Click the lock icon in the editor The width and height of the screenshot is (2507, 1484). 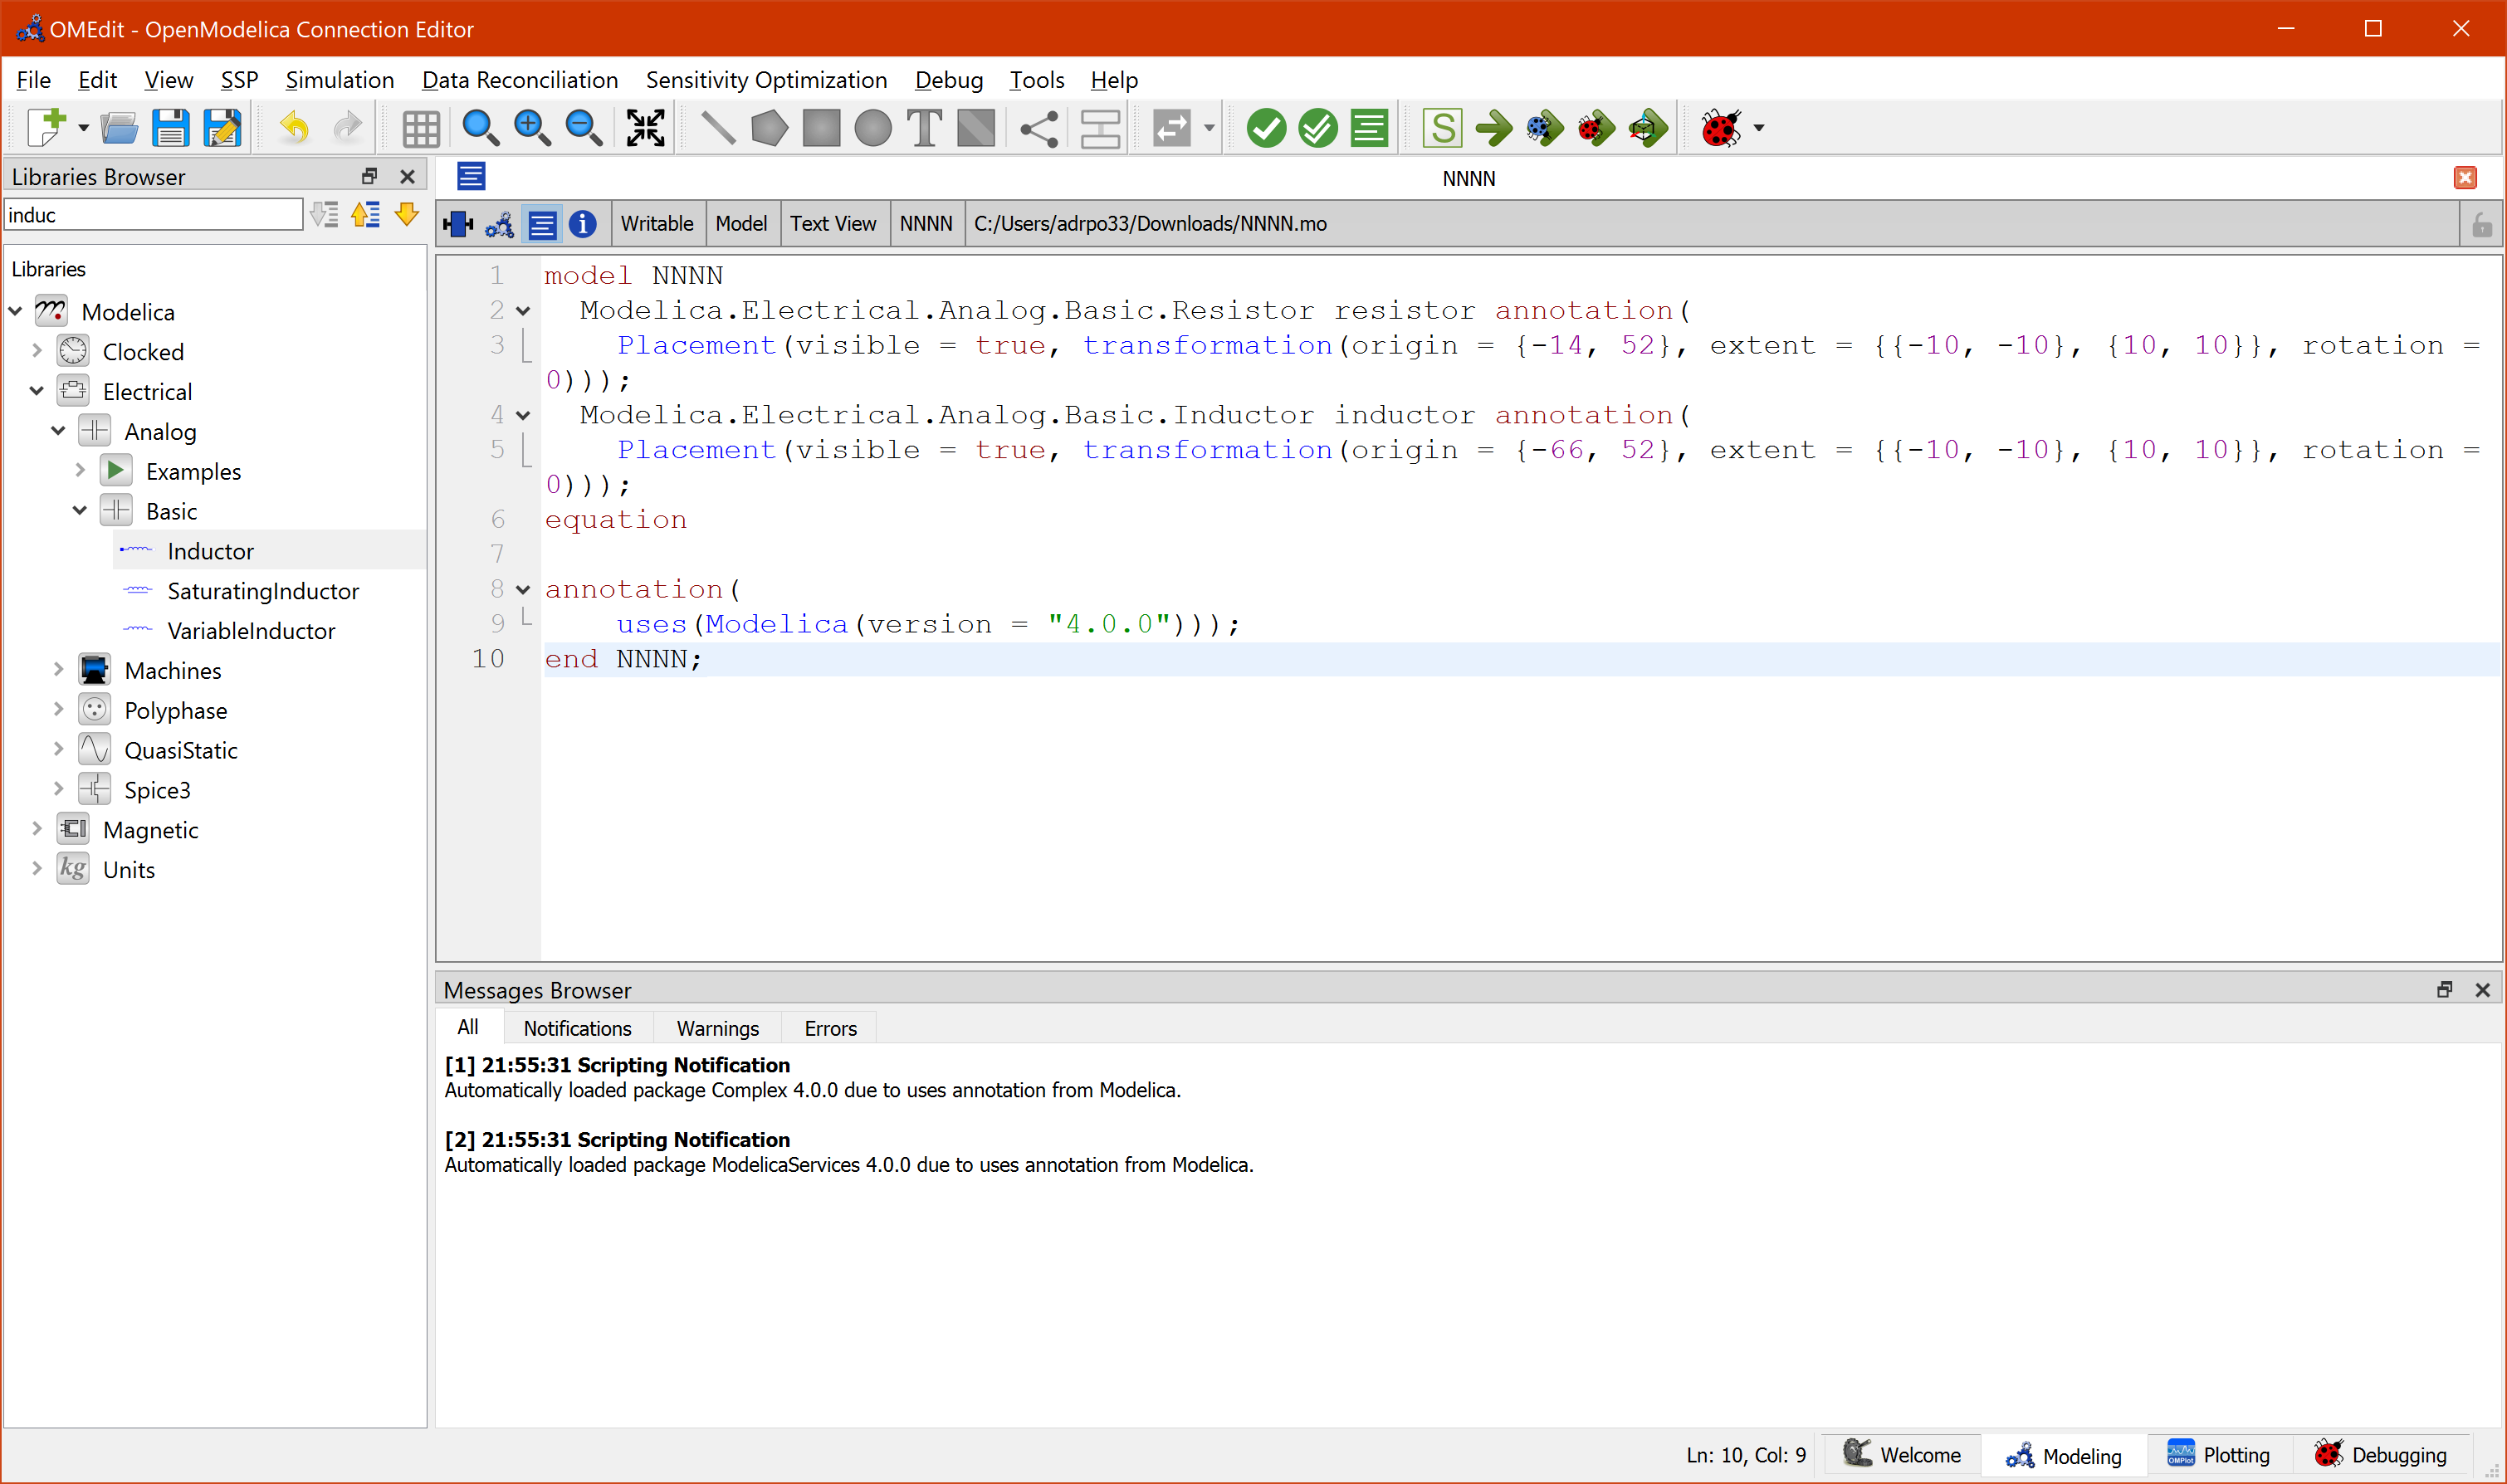(2484, 223)
